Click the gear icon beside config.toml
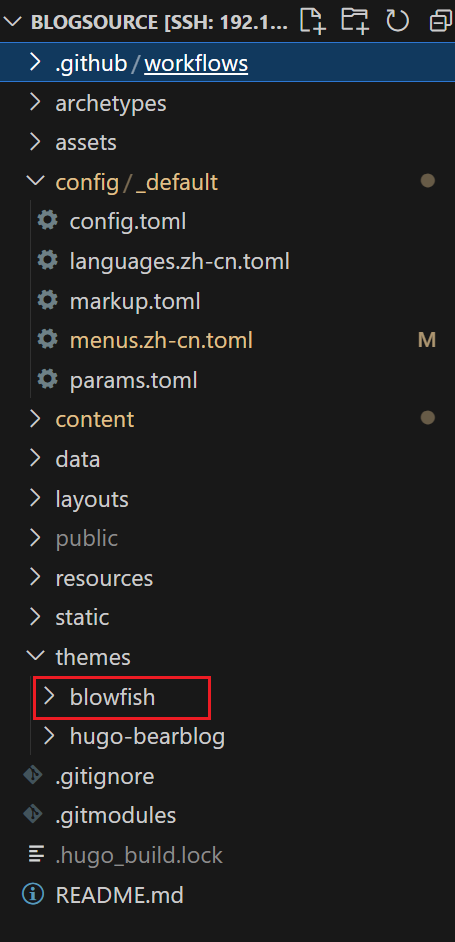Viewport: 455px width, 942px height. point(48,221)
